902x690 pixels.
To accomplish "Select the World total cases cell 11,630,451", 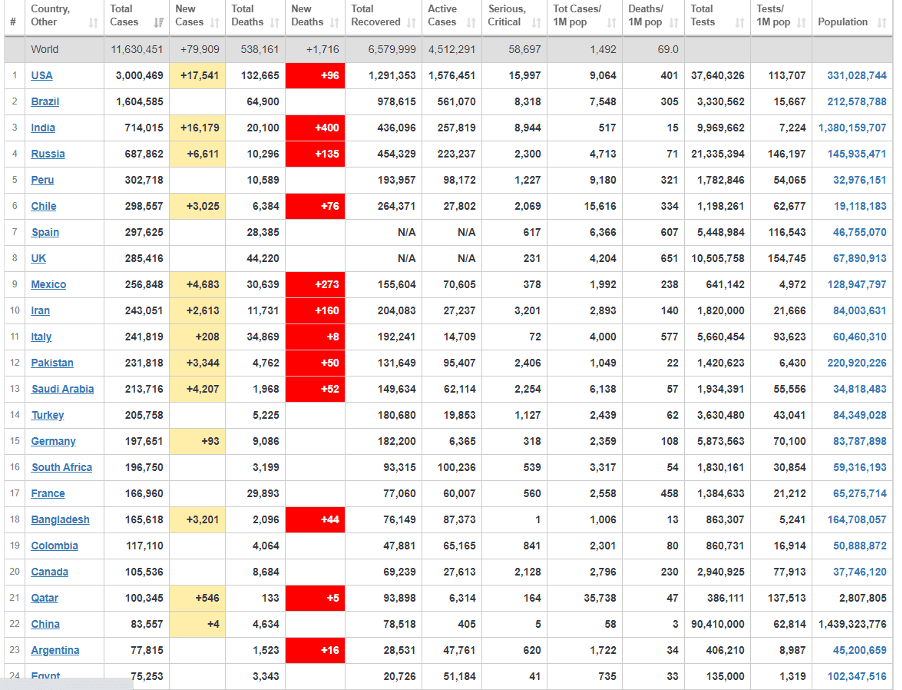I will pyautogui.click(x=137, y=49).
